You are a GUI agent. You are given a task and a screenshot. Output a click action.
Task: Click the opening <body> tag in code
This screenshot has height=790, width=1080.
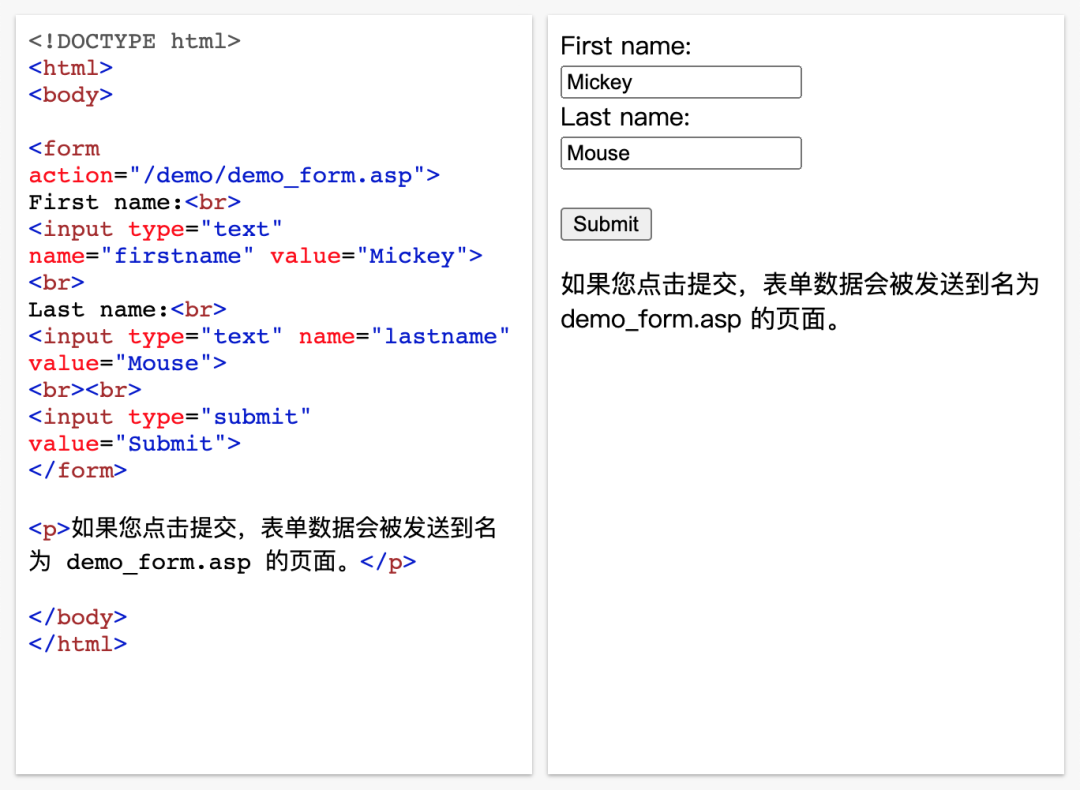[70, 95]
